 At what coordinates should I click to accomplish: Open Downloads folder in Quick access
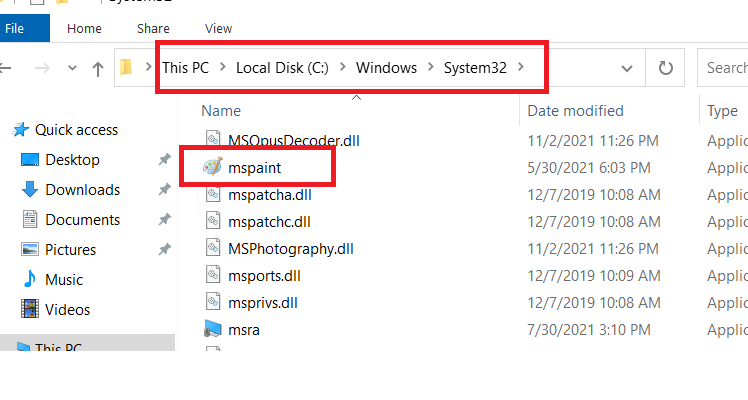[82, 190]
